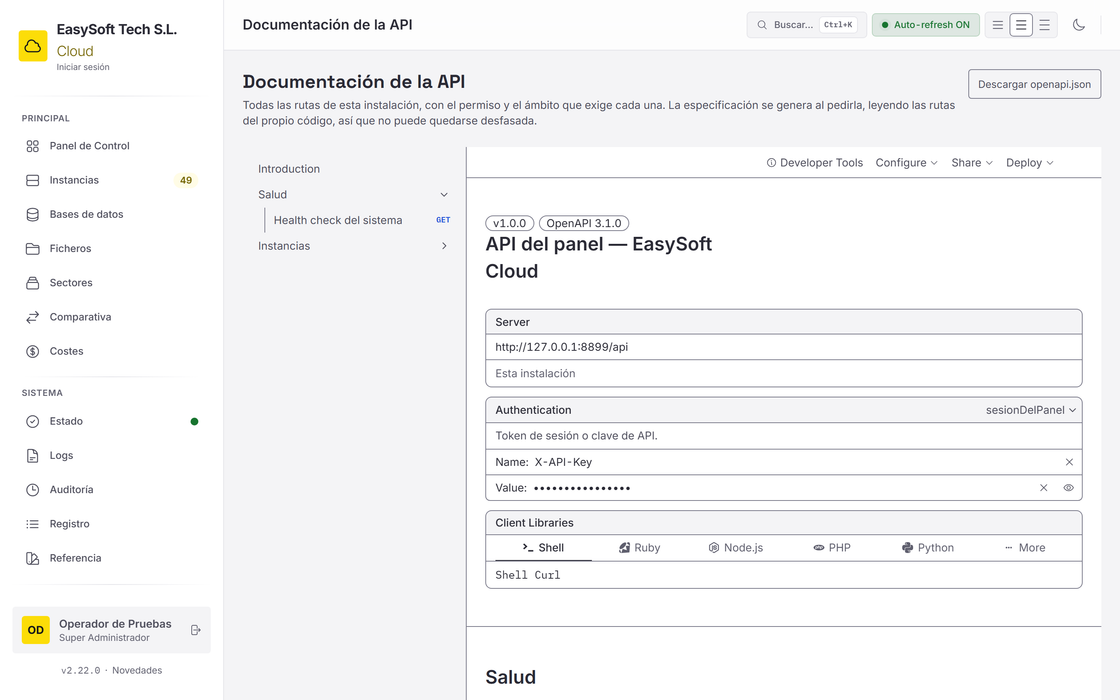Click Iniciar sesión under the logo
The height and width of the screenshot is (700, 1120).
click(83, 67)
